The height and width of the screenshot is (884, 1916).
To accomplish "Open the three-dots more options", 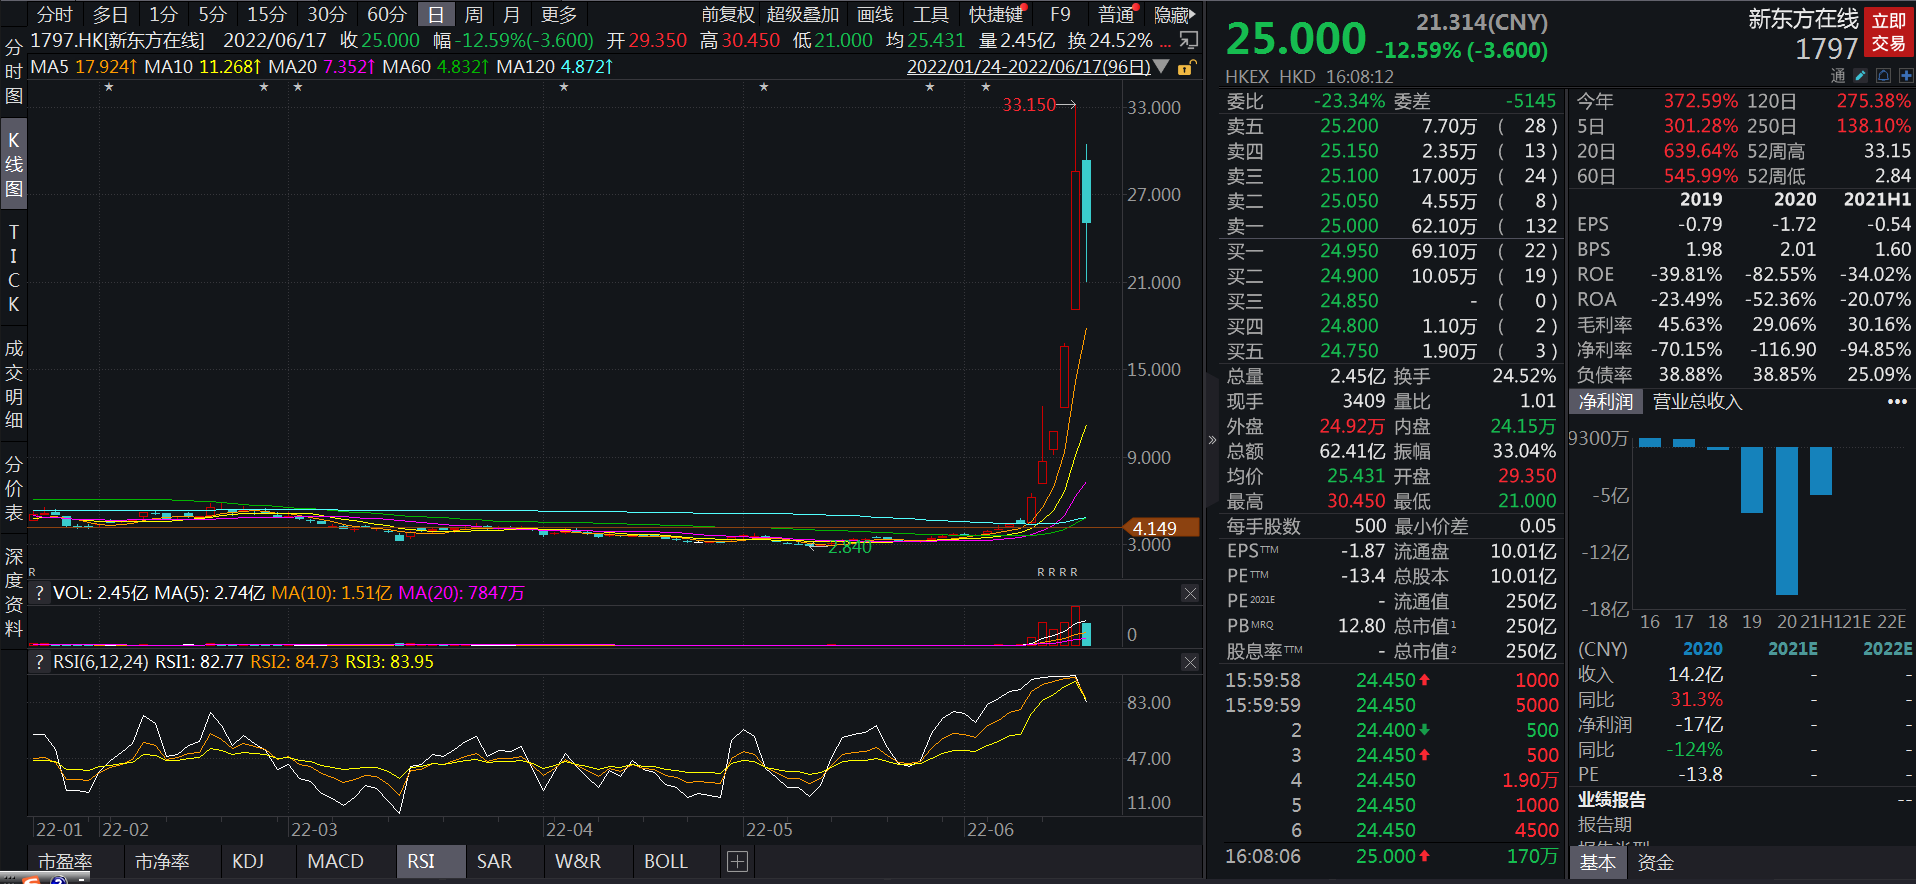I will 1897,401.
